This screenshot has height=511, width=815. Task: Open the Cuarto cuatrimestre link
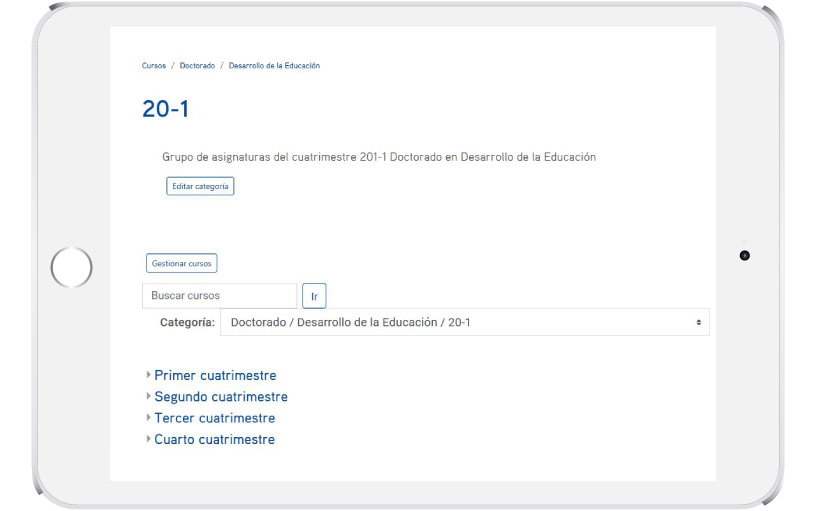tap(215, 439)
